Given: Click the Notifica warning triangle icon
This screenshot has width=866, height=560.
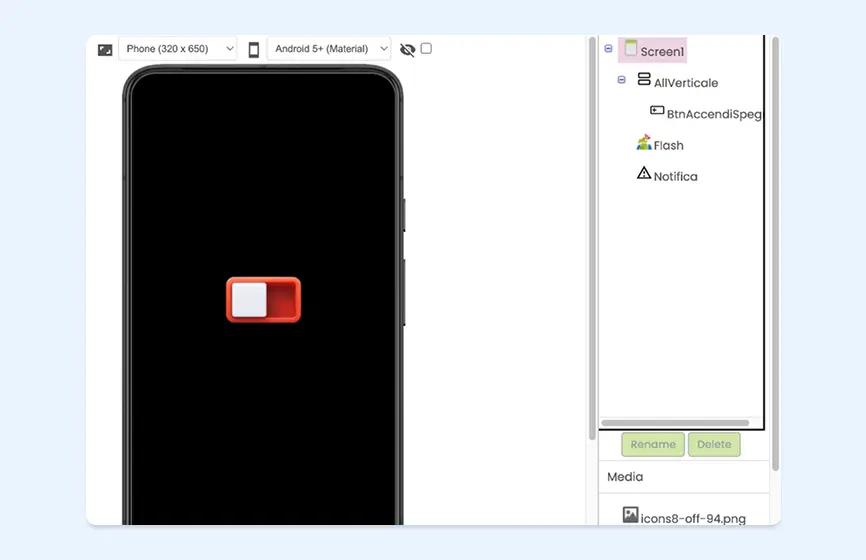Looking at the screenshot, I should point(644,174).
